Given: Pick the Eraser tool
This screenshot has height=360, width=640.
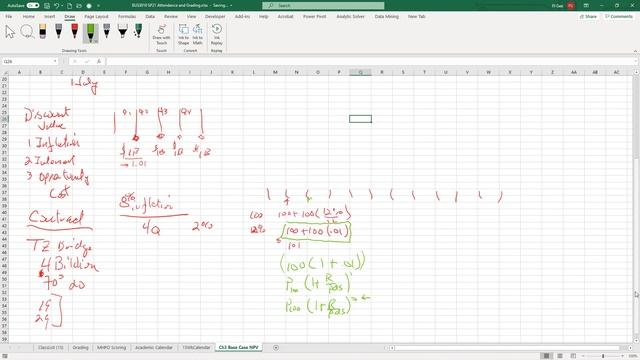Looking at the screenshot, I should (x=43, y=31).
